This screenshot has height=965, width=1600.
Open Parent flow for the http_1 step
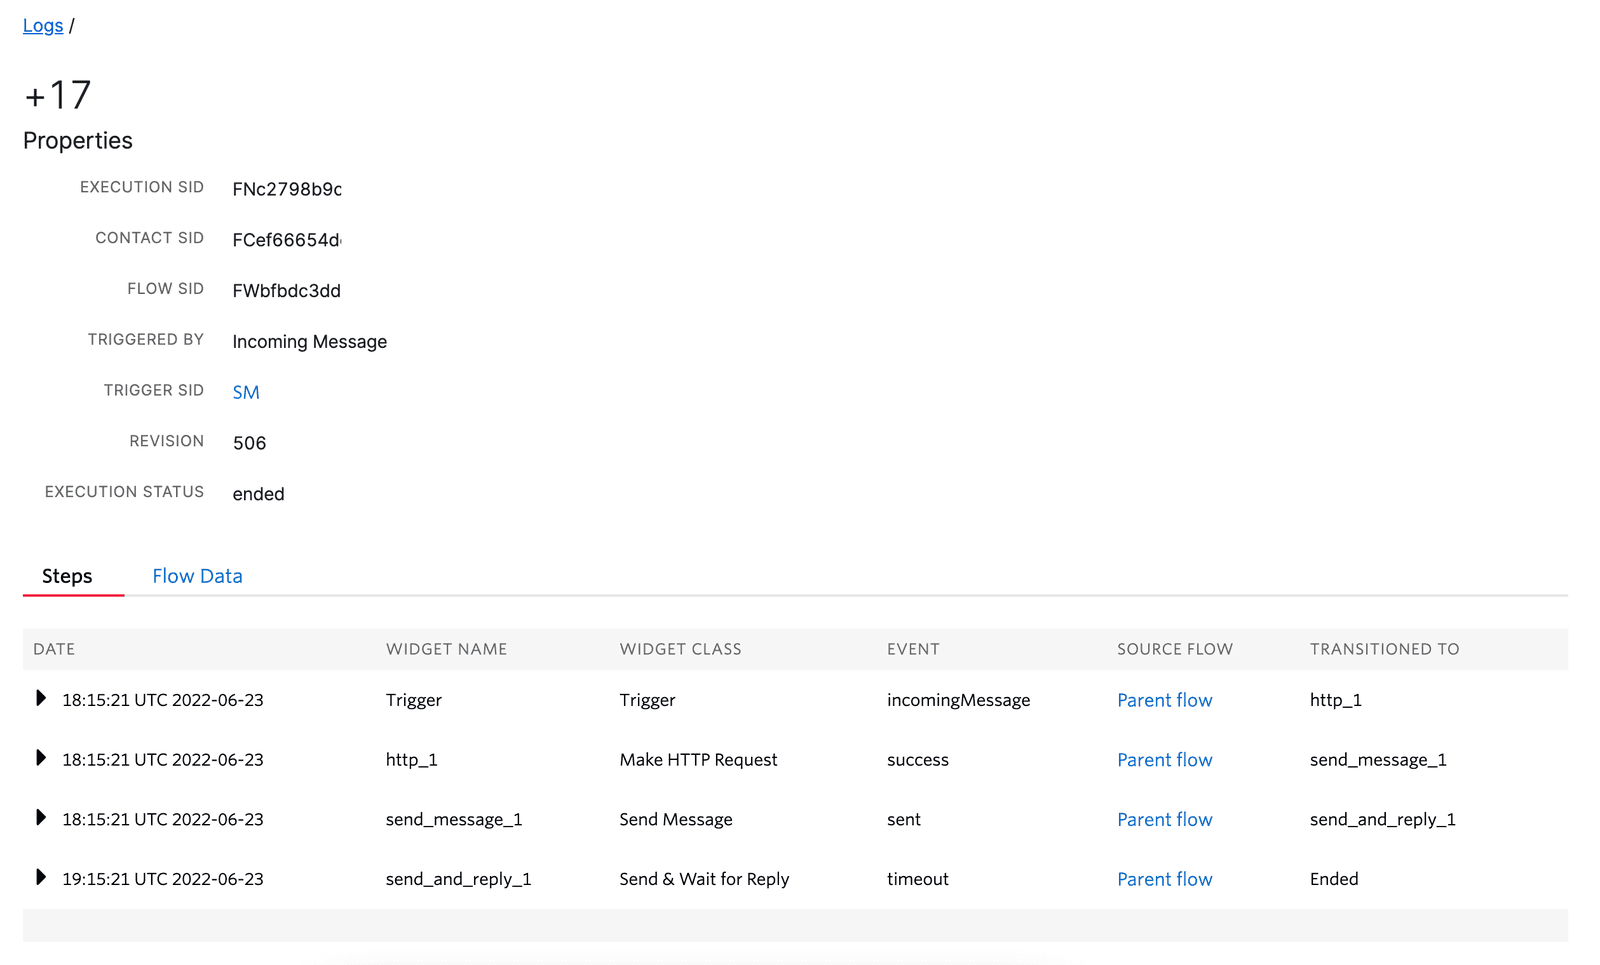tap(1164, 759)
